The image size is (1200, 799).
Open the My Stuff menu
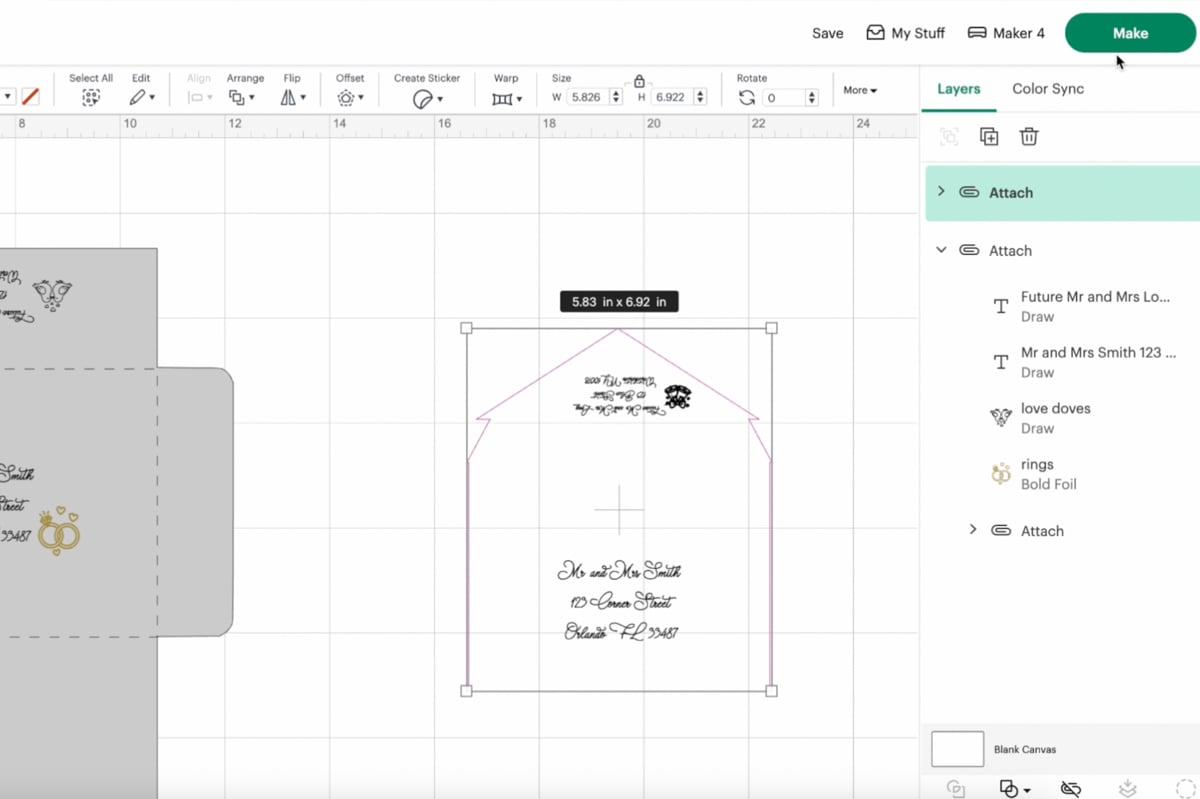[x=905, y=32]
